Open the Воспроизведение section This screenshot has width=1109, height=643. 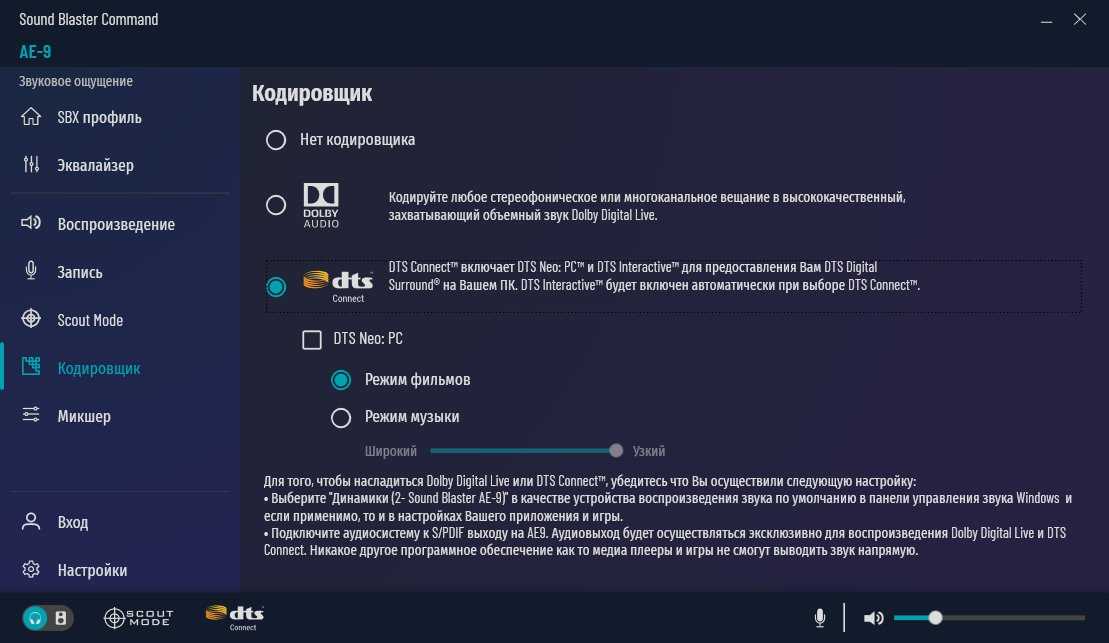click(116, 224)
